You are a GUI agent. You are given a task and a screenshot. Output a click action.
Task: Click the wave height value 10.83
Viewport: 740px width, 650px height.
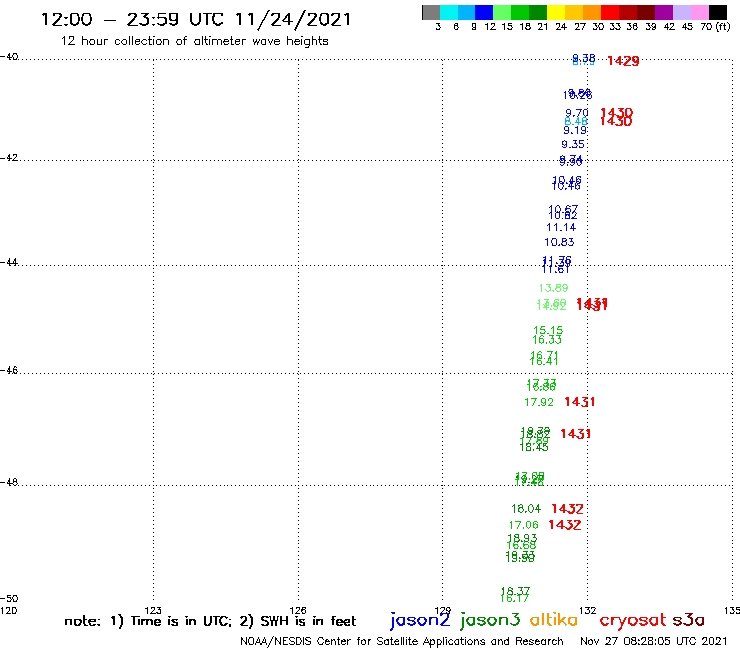(x=559, y=242)
